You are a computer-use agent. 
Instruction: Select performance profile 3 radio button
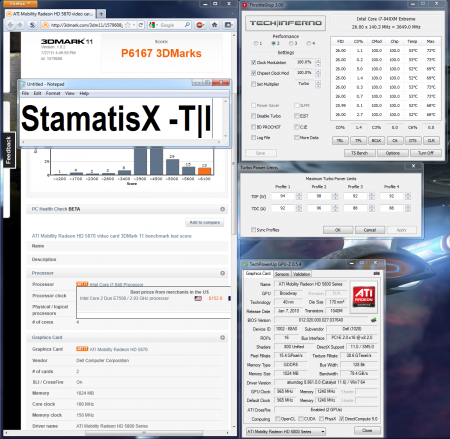(291, 43)
